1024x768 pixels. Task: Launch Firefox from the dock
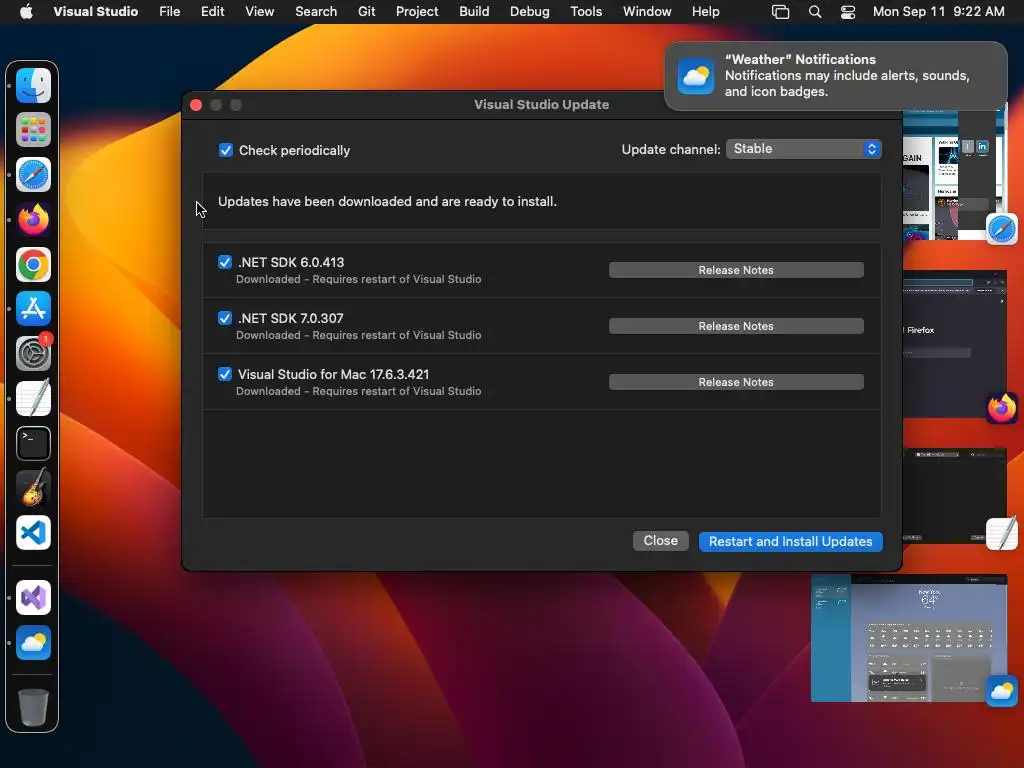point(33,219)
